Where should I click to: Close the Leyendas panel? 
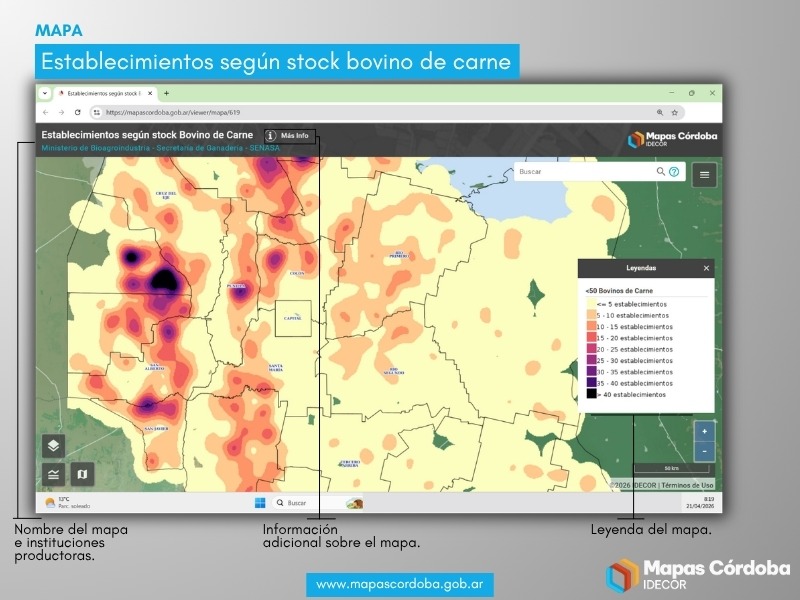pos(706,268)
